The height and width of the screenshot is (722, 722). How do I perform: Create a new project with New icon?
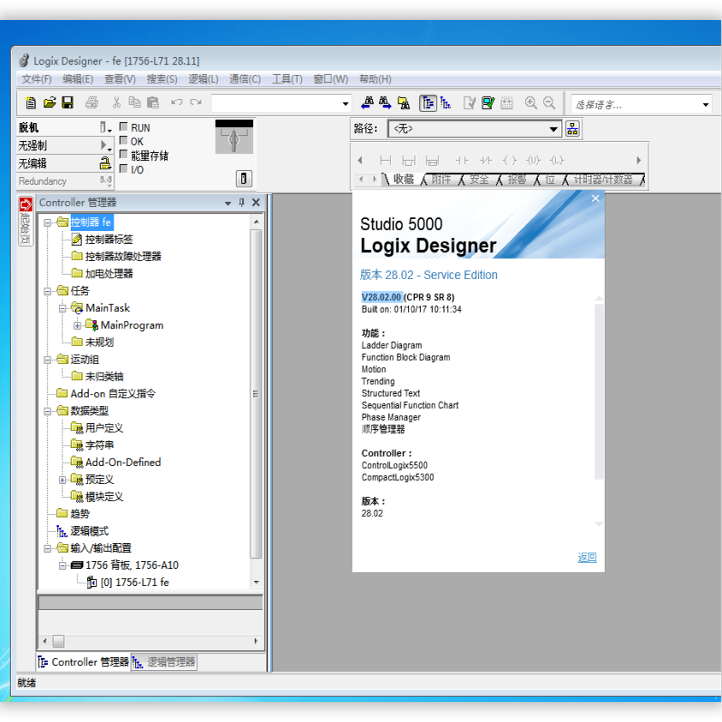click(x=30, y=103)
